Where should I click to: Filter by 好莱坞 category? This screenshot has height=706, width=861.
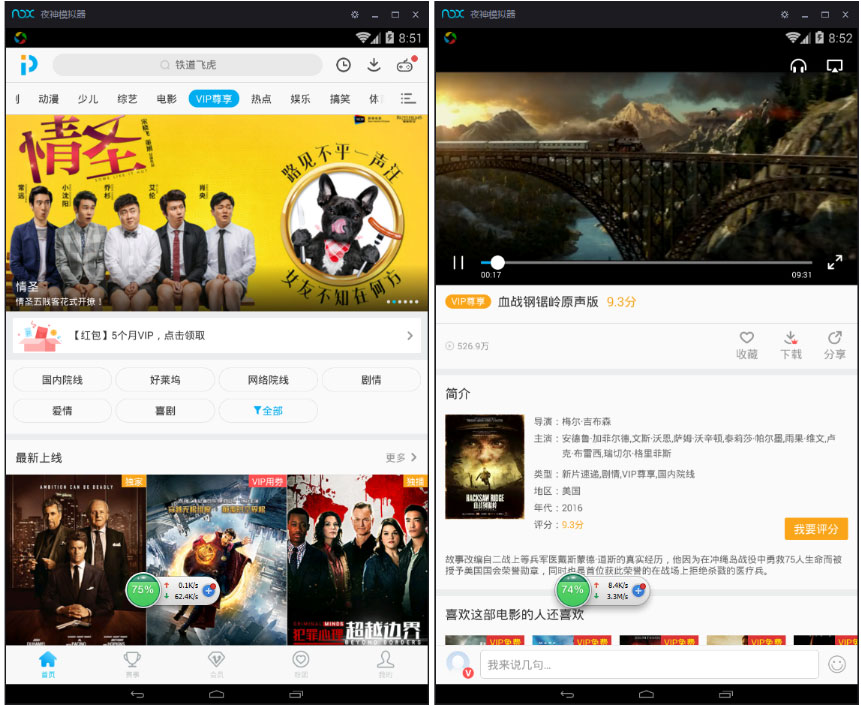click(x=165, y=380)
